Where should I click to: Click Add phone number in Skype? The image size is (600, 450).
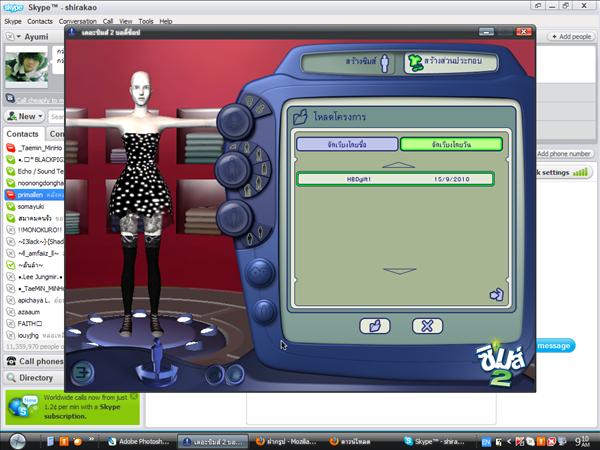(x=563, y=153)
